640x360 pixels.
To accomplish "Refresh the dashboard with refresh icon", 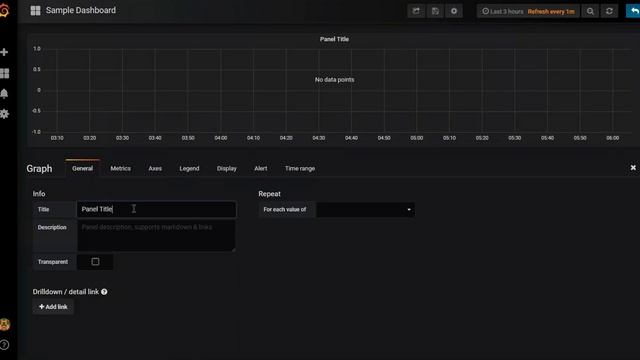I will pyautogui.click(x=609, y=11).
